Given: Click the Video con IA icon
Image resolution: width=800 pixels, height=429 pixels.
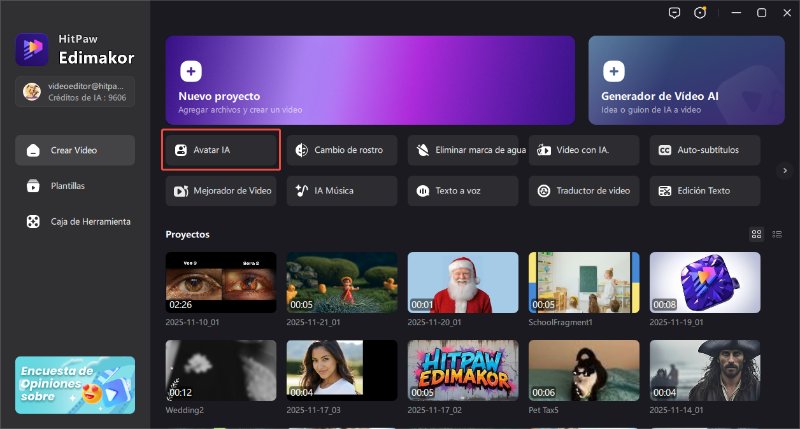Looking at the screenshot, I should [x=544, y=150].
